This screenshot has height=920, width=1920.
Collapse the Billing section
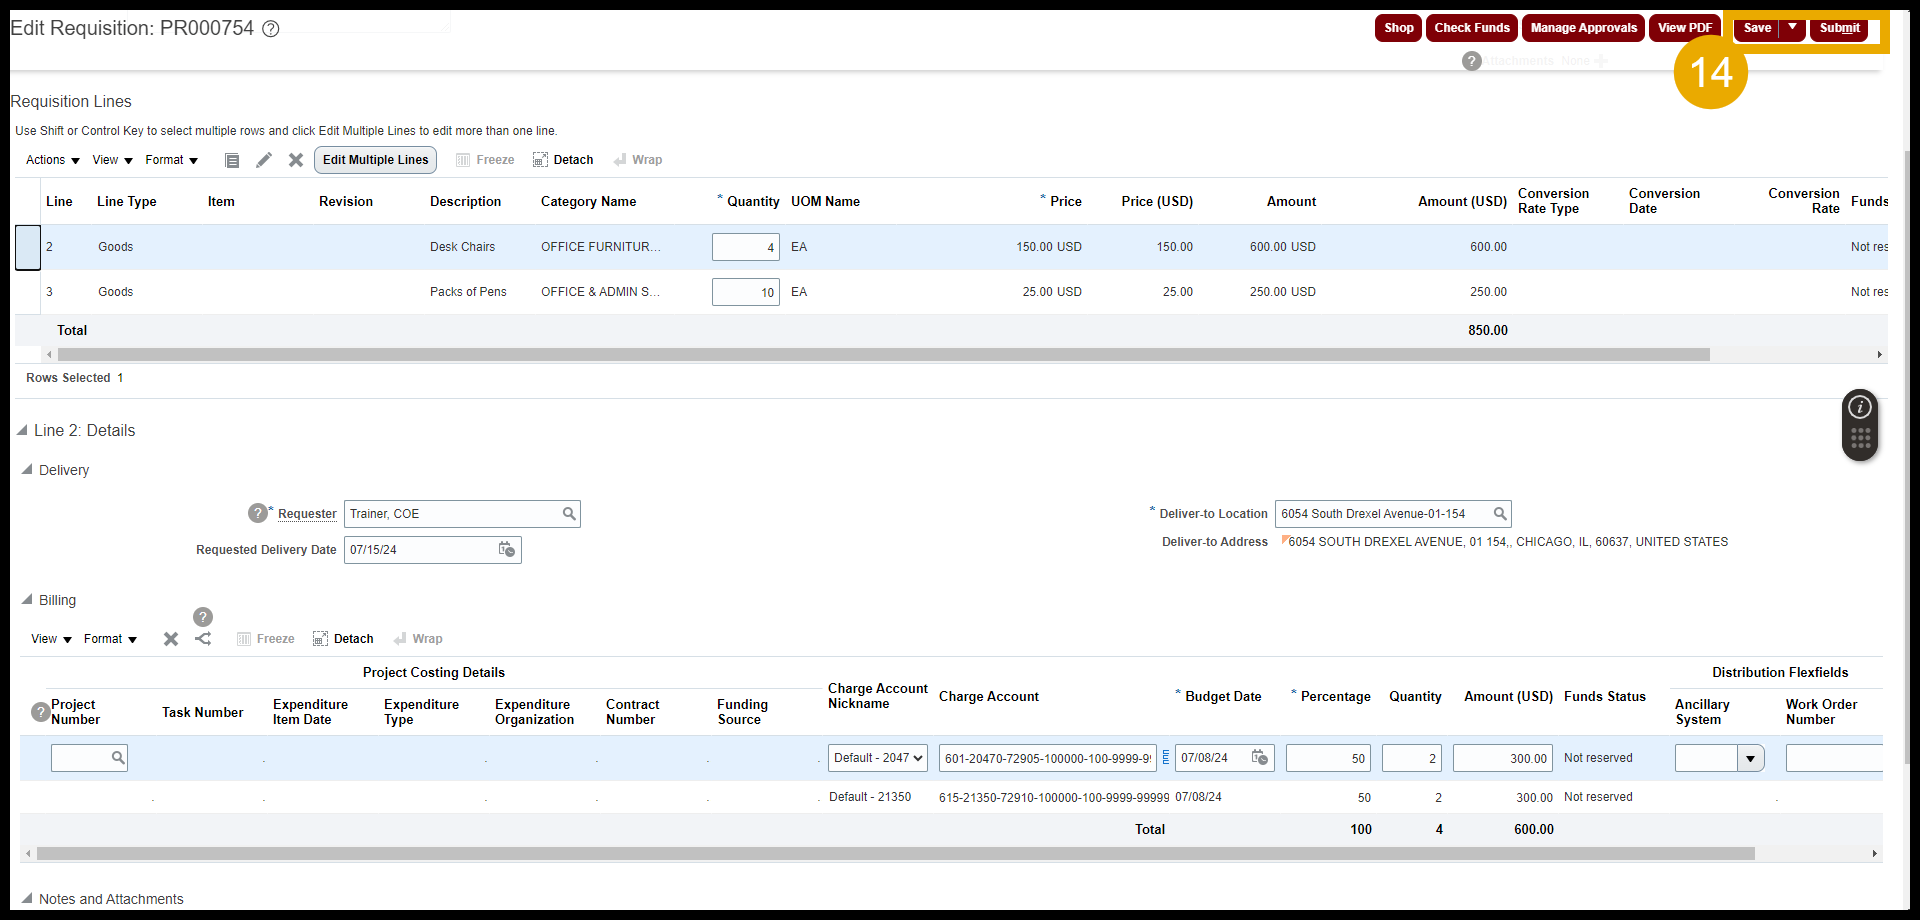point(27,600)
